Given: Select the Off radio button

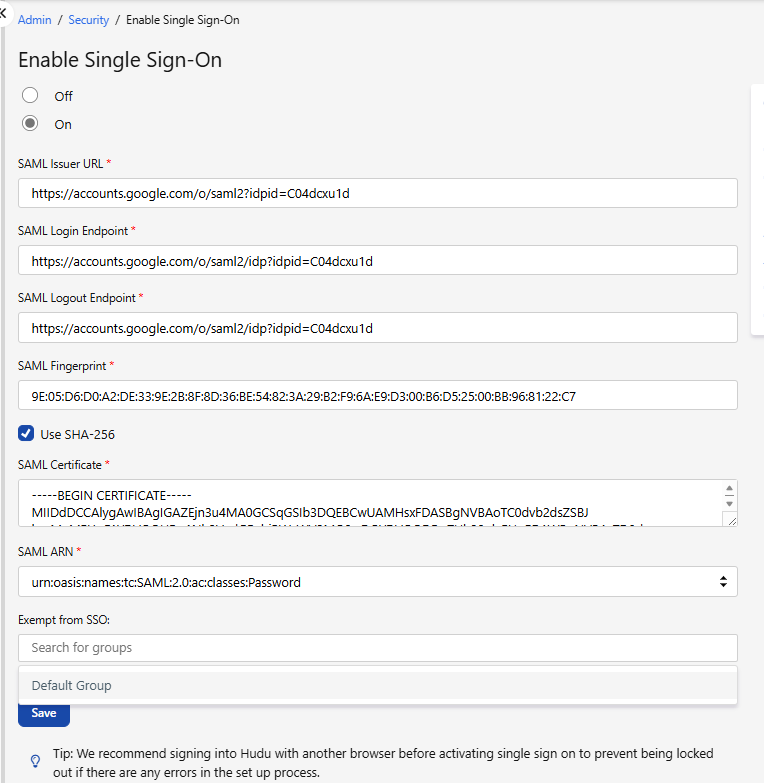Looking at the screenshot, I should point(30,95).
